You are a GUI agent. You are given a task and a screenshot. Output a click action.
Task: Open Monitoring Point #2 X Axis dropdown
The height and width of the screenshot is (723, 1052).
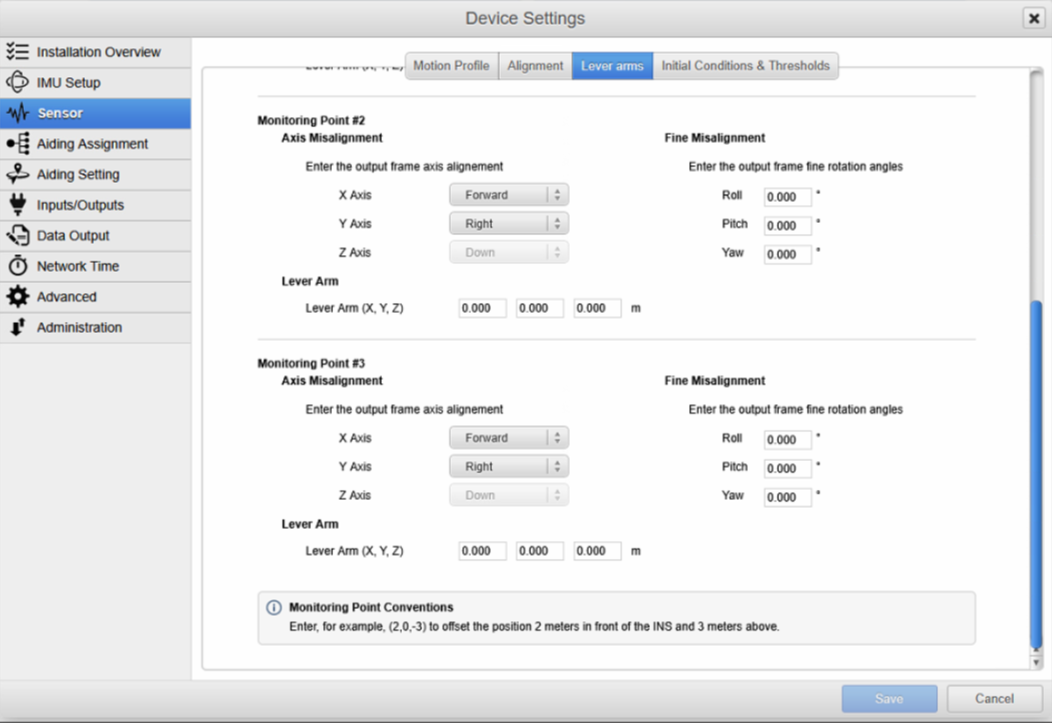tap(508, 196)
